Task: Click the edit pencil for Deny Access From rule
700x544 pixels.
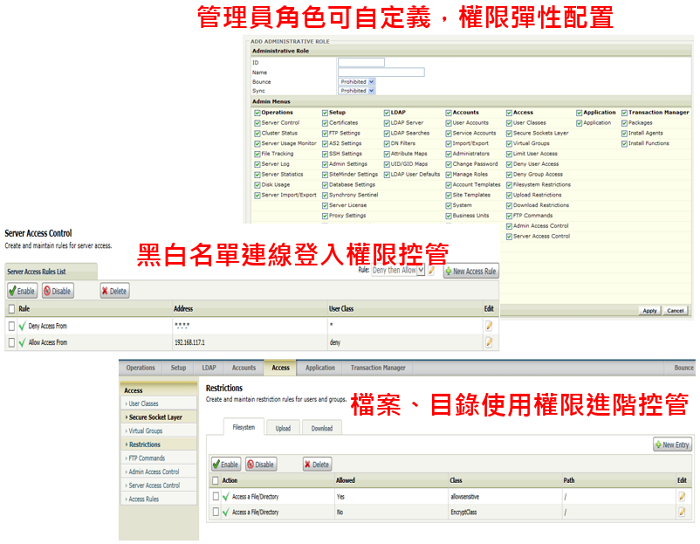Action: 489,325
